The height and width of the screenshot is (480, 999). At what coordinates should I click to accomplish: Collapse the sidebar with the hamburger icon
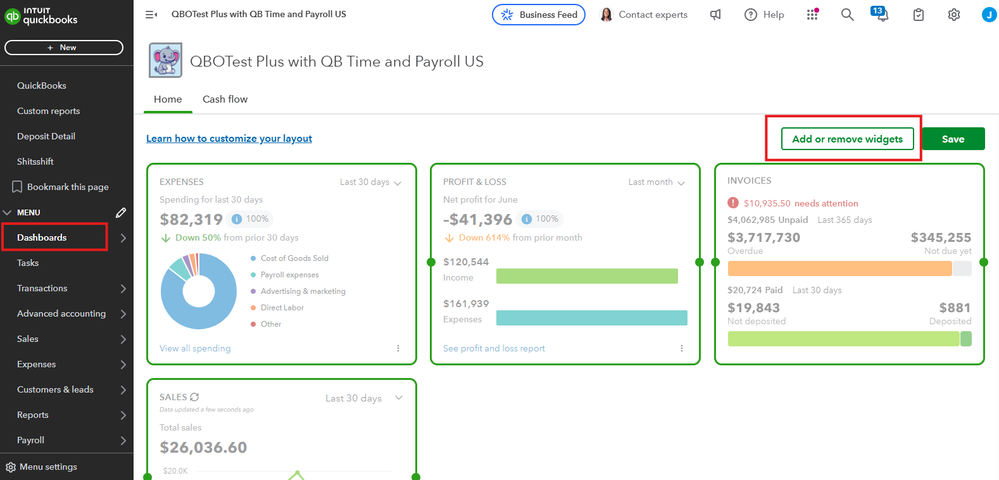(x=151, y=15)
